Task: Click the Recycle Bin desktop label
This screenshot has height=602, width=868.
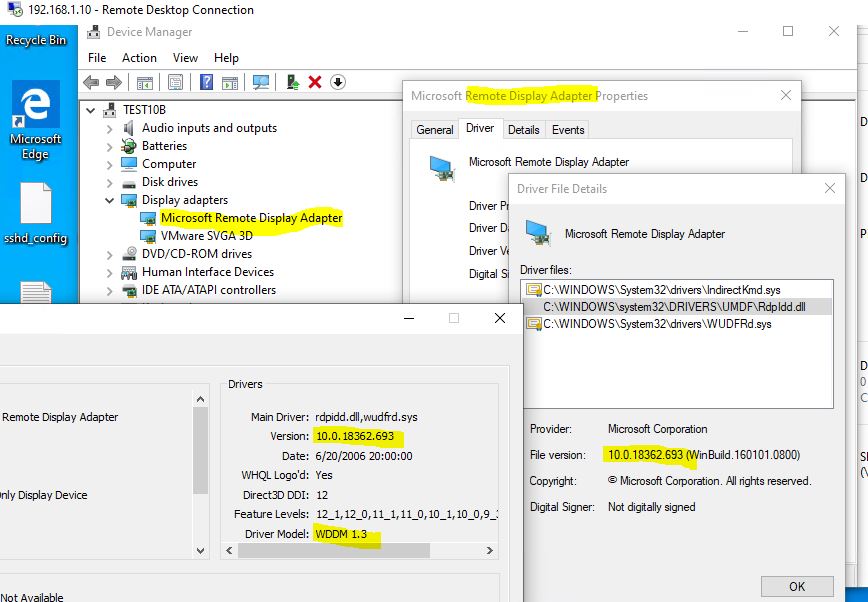Action: coord(36,40)
